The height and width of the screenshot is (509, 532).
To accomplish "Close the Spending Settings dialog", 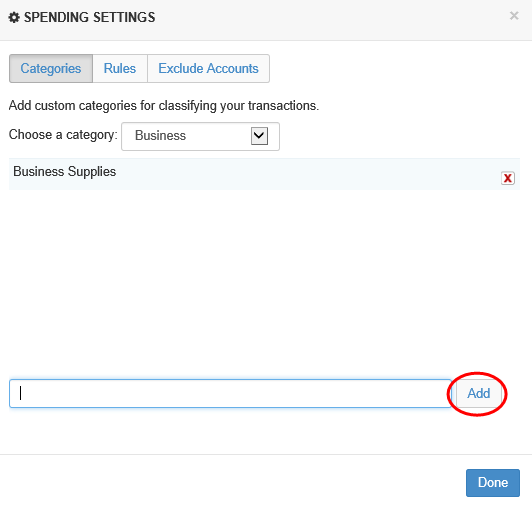I will click(x=514, y=16).
